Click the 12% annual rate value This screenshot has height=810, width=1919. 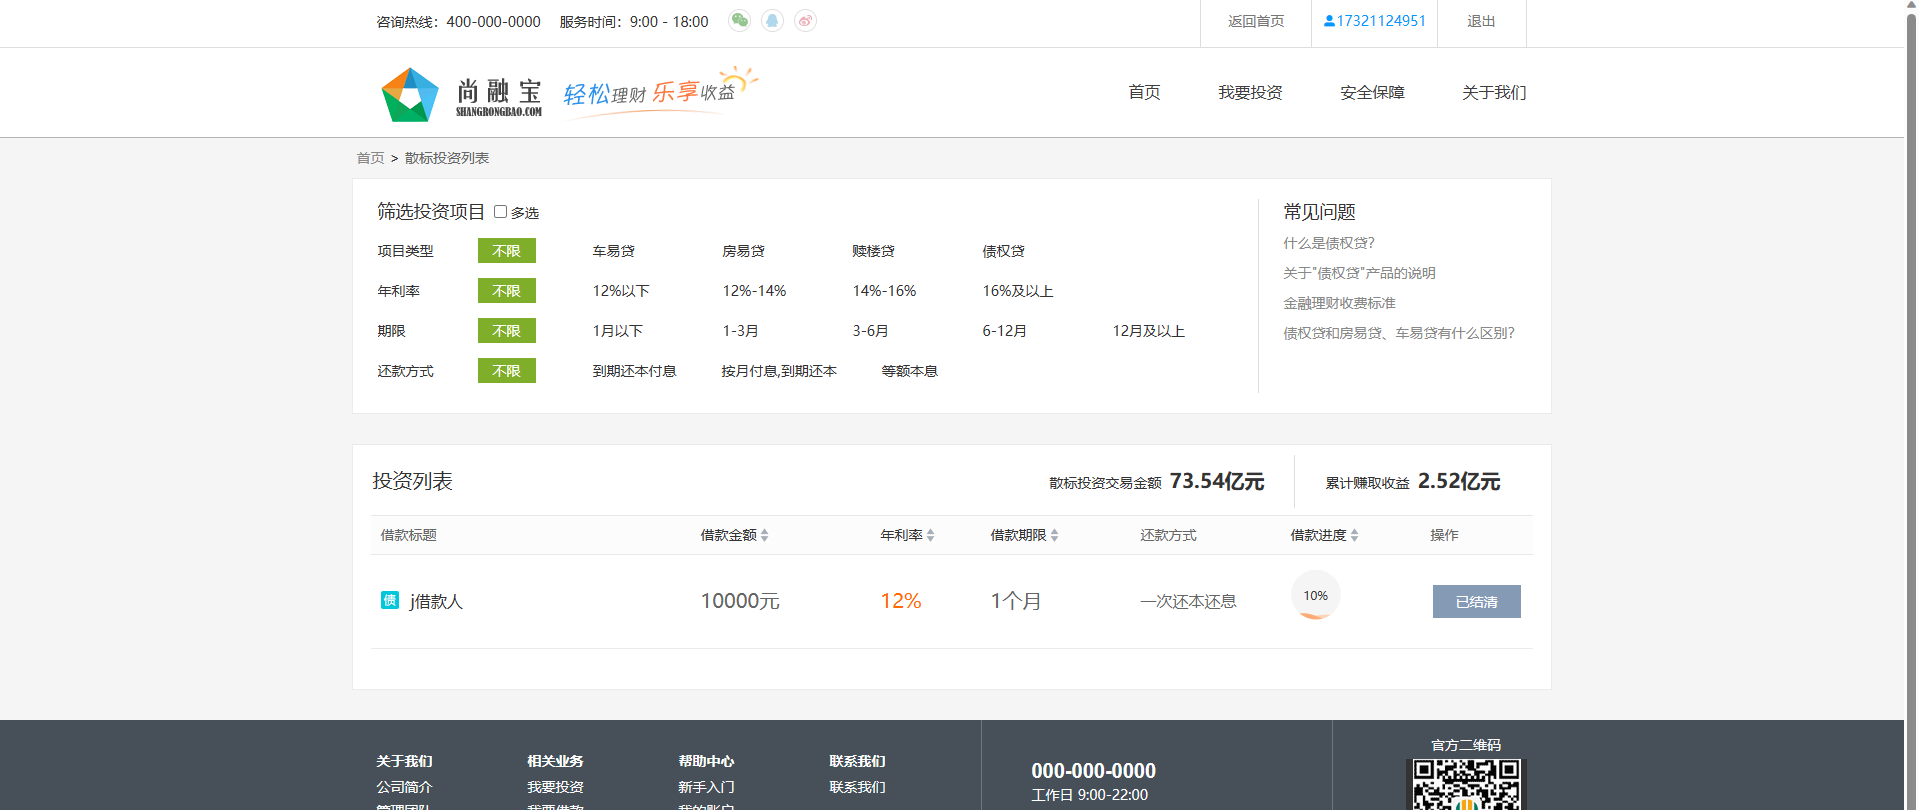coord(901,601)
